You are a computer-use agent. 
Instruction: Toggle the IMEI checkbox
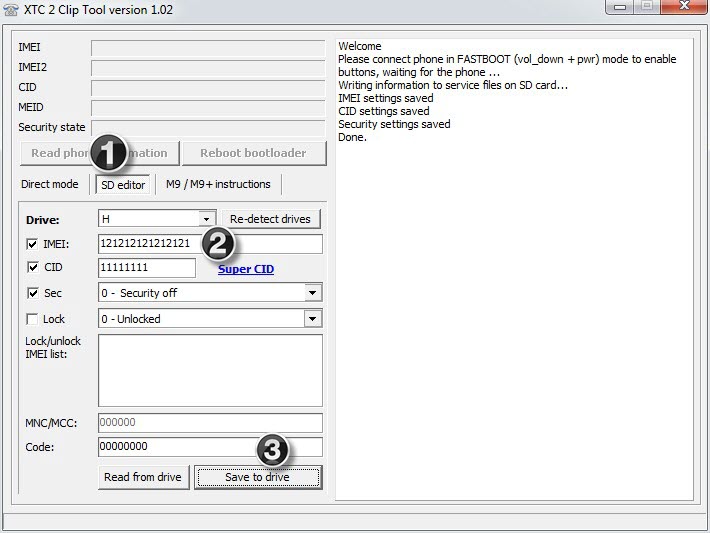click(32, 244)
